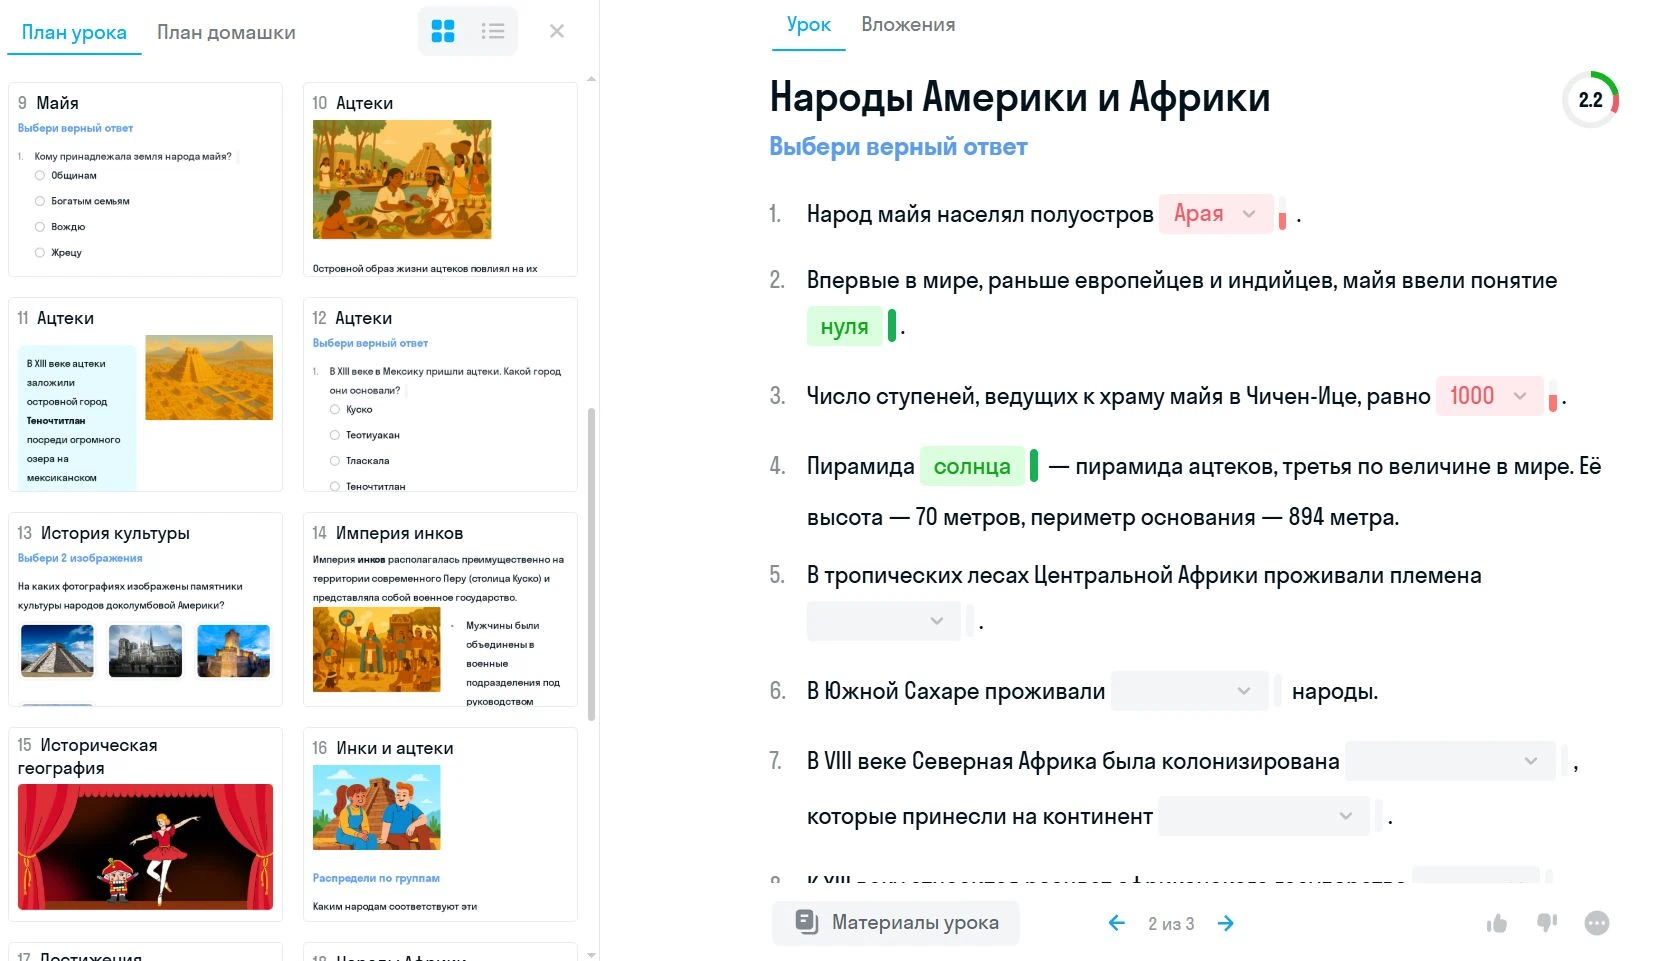The image size is (1654, 961).
Task: Go to previous page arrow
Action: (x=1117, y=923)
